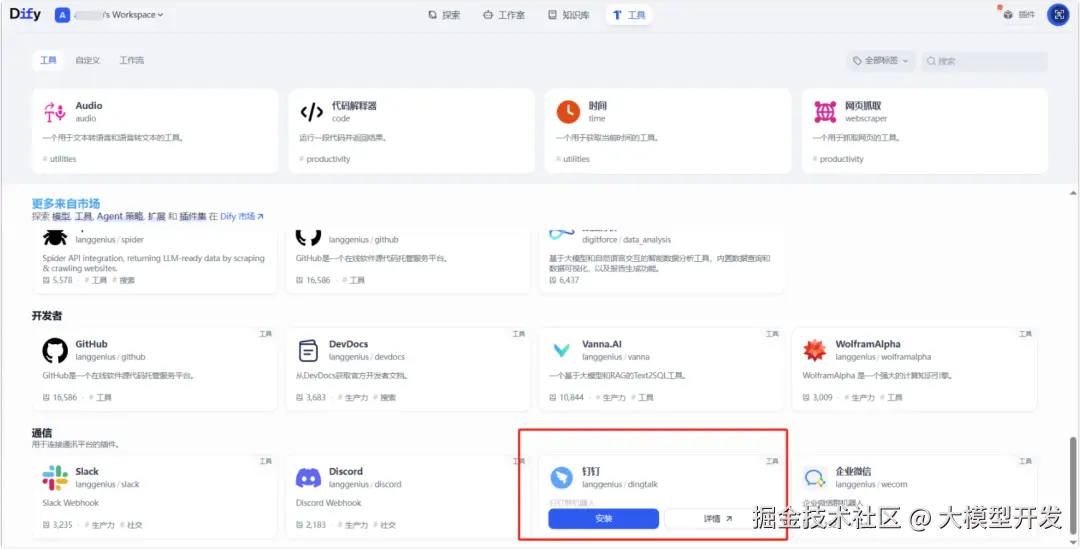Open the Dify 市场 link
This screenshot has height=549, width=1080.
pyautogui.click(x=242, y=216)
